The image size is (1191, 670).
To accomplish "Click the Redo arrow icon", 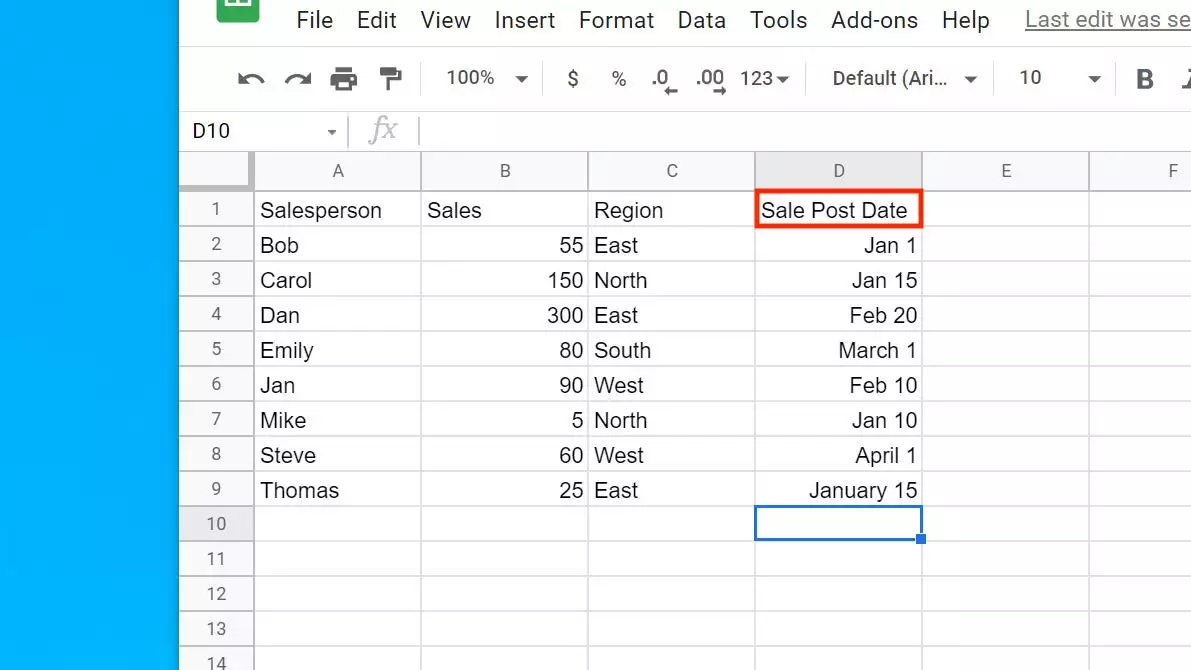I will (297, 79).
